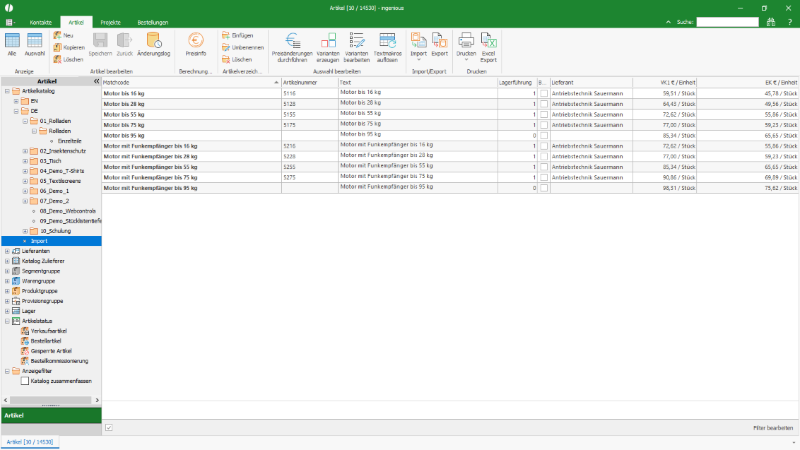
Task: Start Excel Export
Action: (x=488, y=47)
